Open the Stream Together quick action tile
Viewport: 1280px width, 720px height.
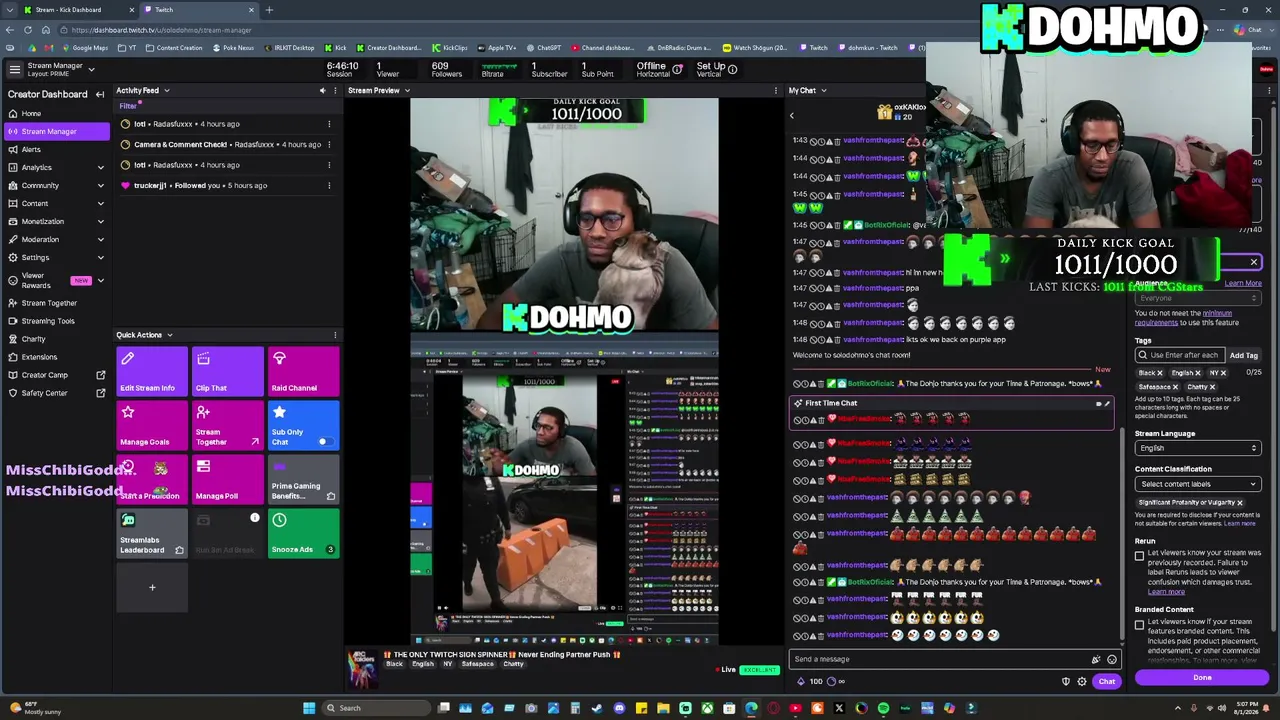click(x=227, y=425)
